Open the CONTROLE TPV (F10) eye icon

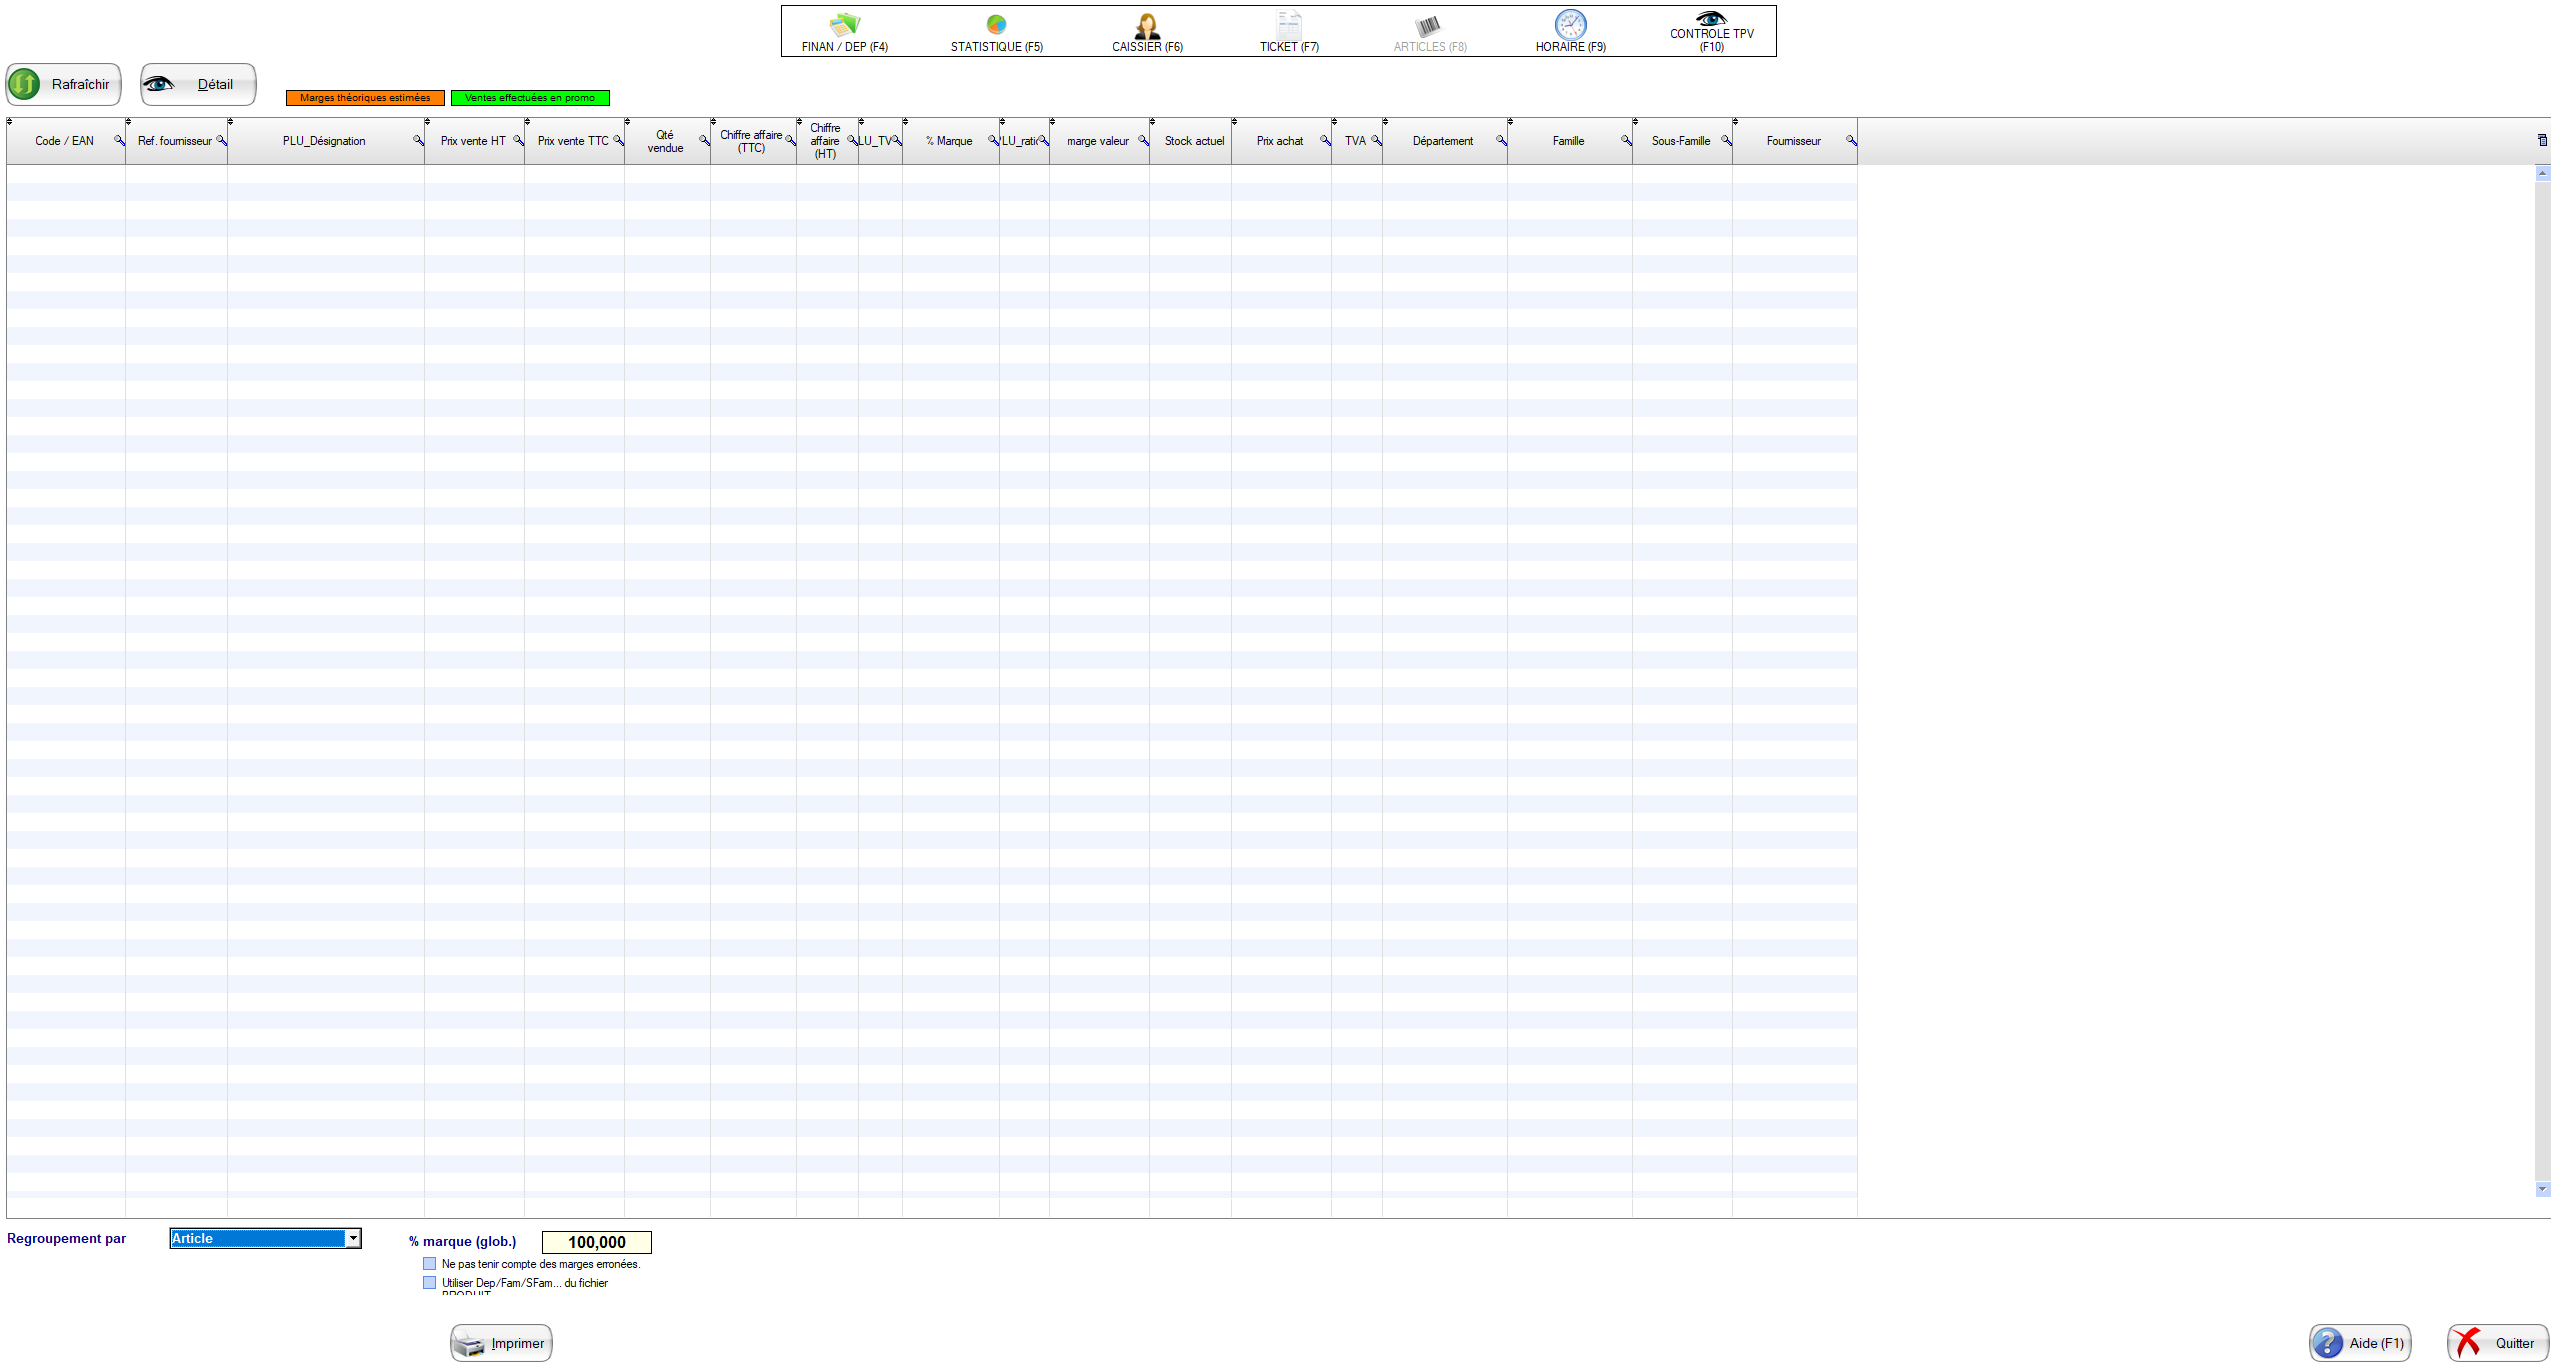coord(1711,19)
